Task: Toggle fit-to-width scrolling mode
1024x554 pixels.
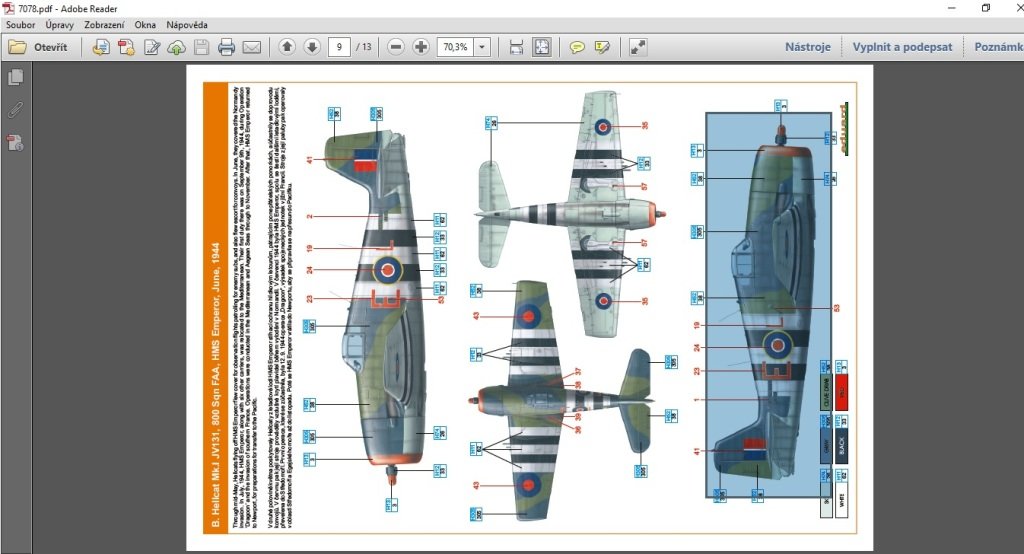Action: [x=516, y=47]
